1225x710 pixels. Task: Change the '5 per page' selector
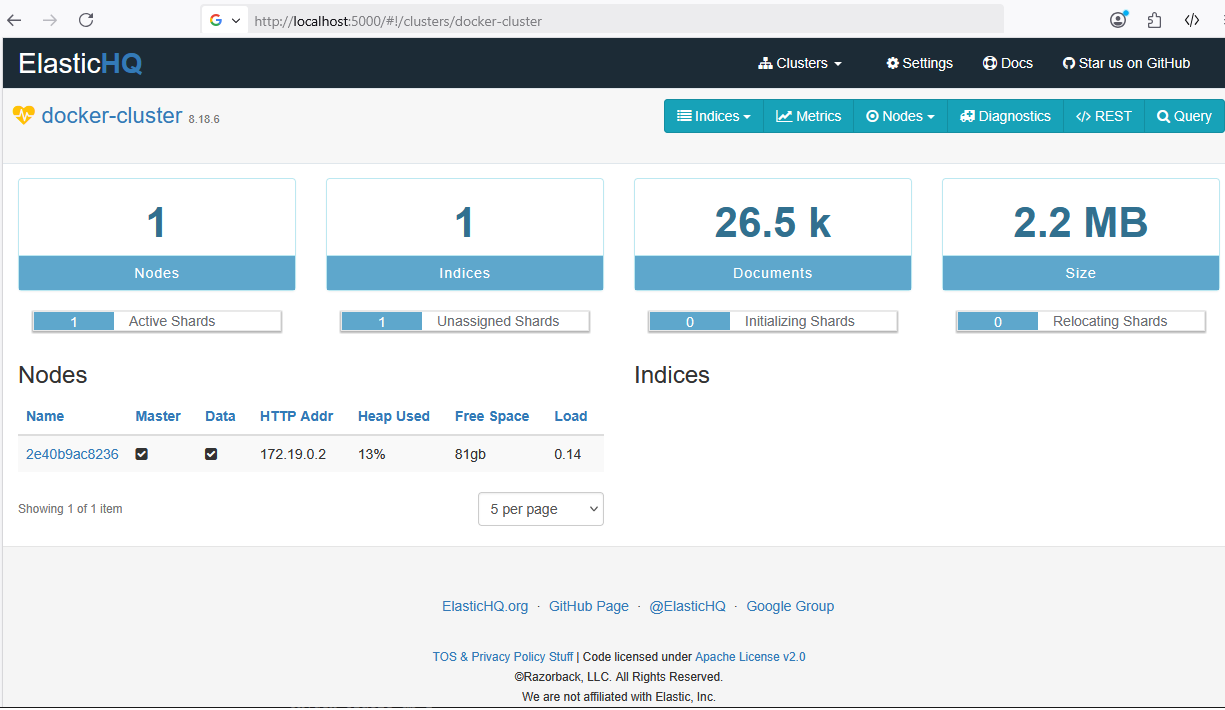[540, 509]
